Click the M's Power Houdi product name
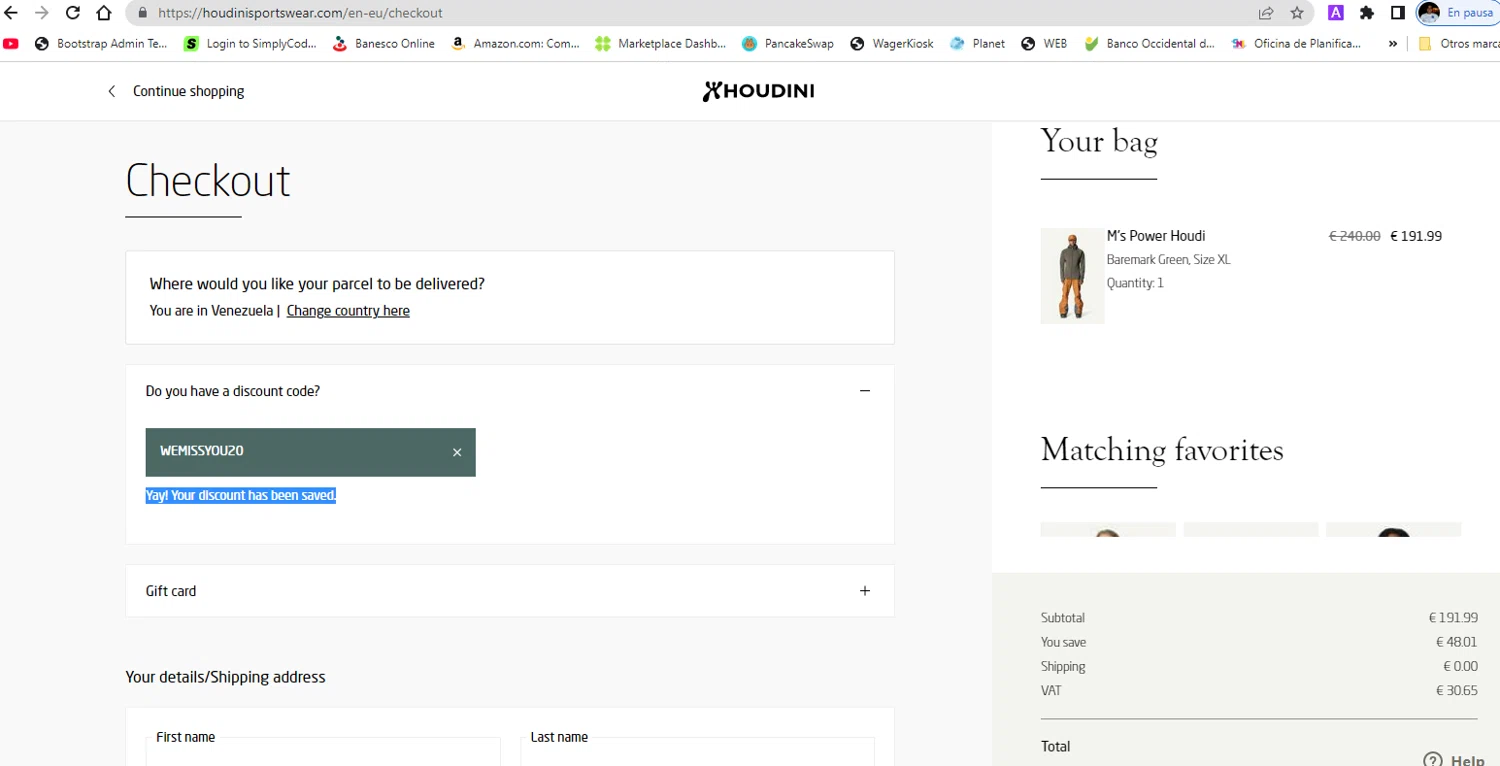The height and width of the screenshot is (766, 1500). pyautogui.click(x=1156, y=236)
